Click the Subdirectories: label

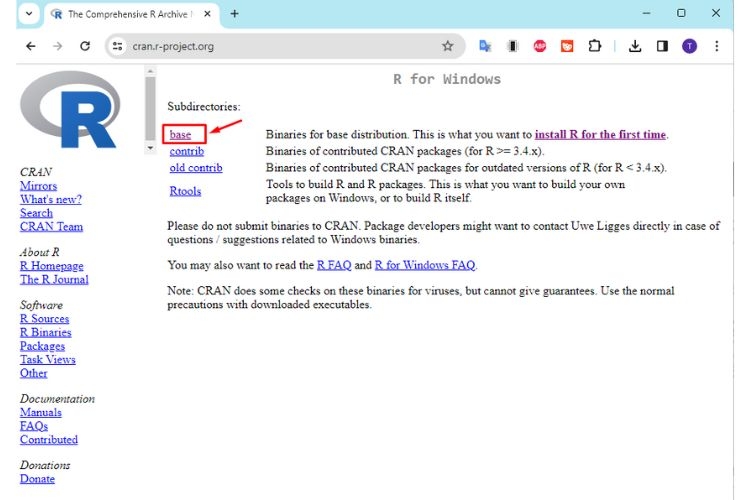(204, 107)
